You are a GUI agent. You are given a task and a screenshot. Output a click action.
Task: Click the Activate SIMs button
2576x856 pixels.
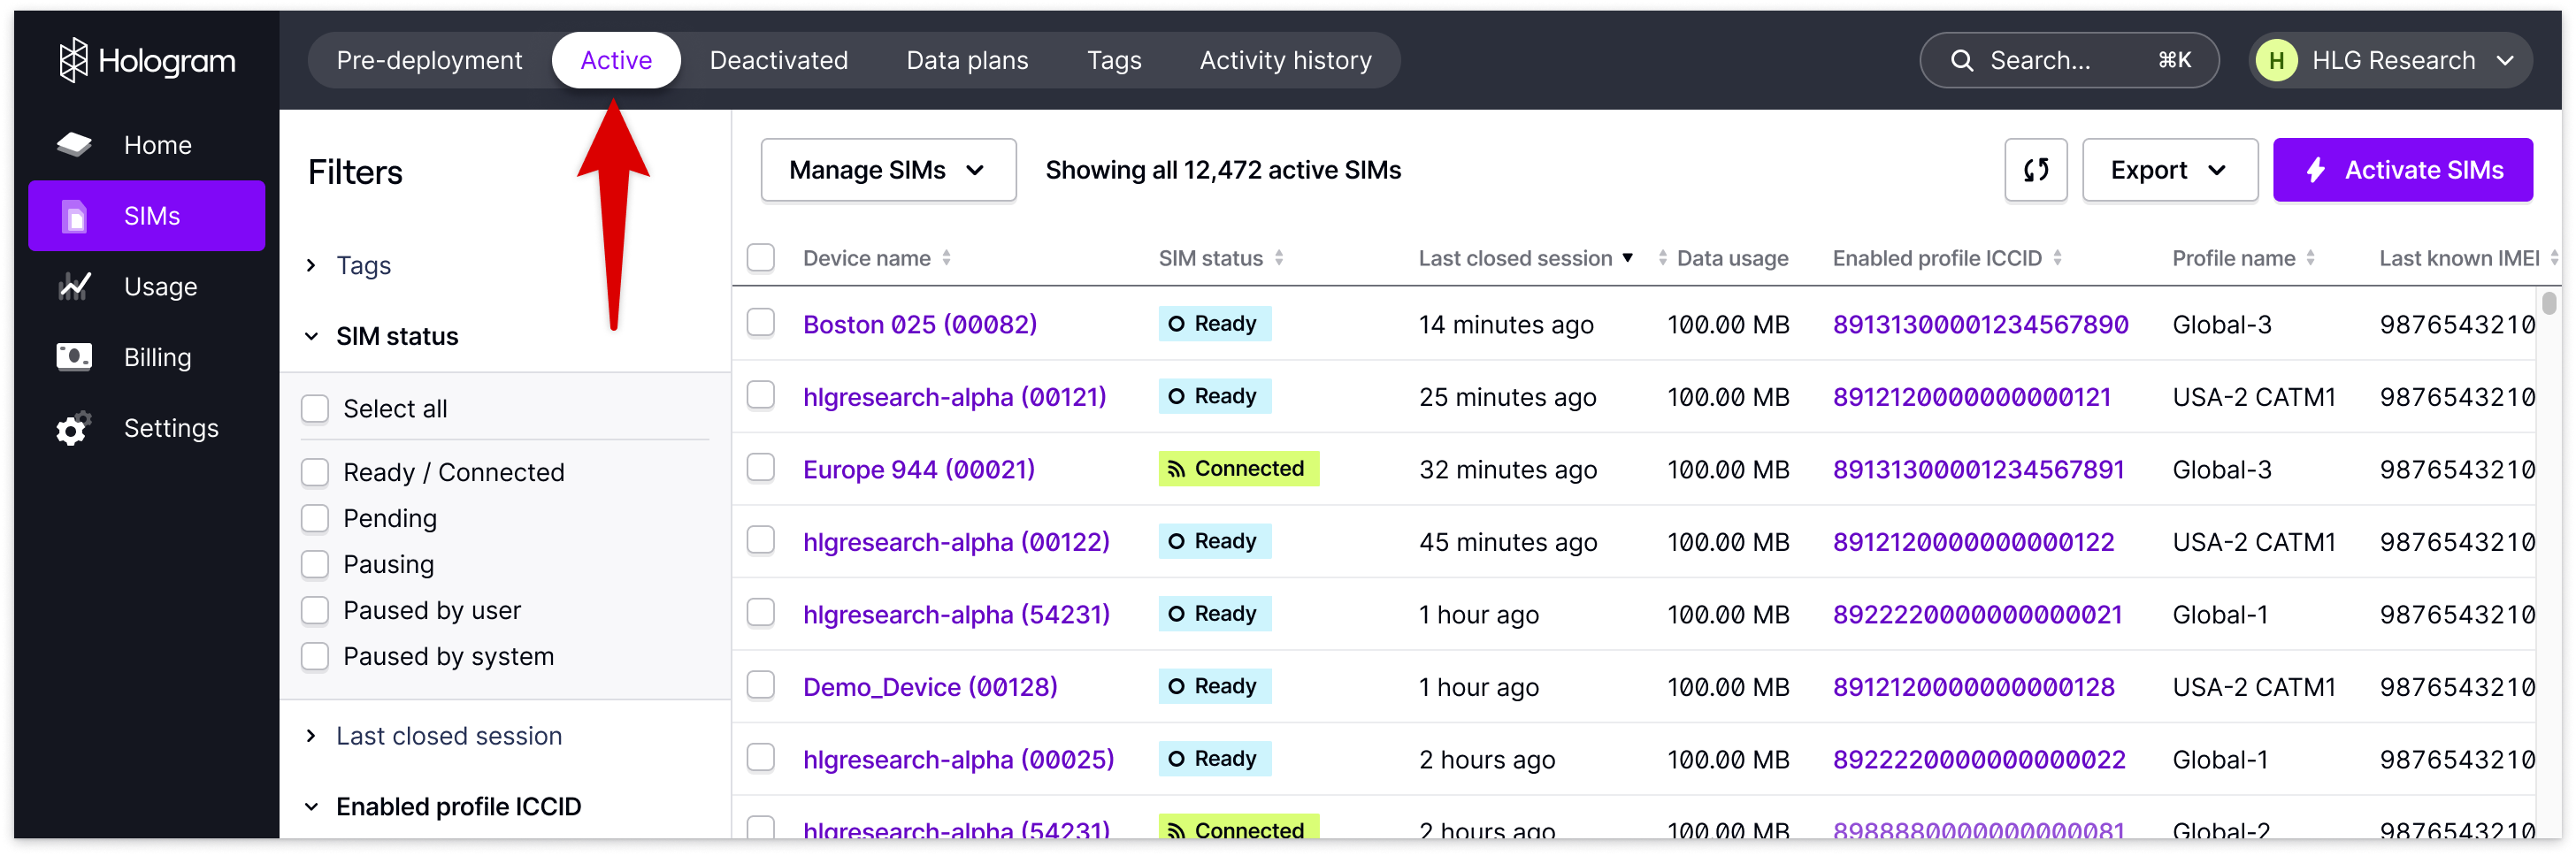[2402, 170]
